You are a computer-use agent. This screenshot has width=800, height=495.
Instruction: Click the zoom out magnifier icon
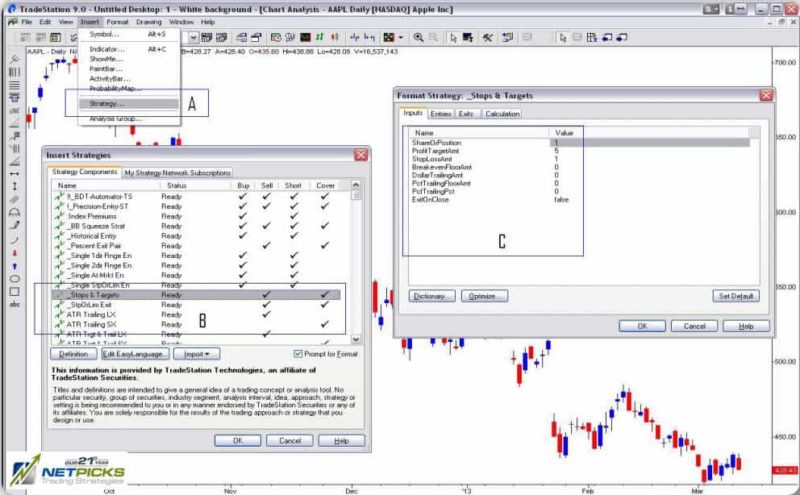(x=433, y=37)
